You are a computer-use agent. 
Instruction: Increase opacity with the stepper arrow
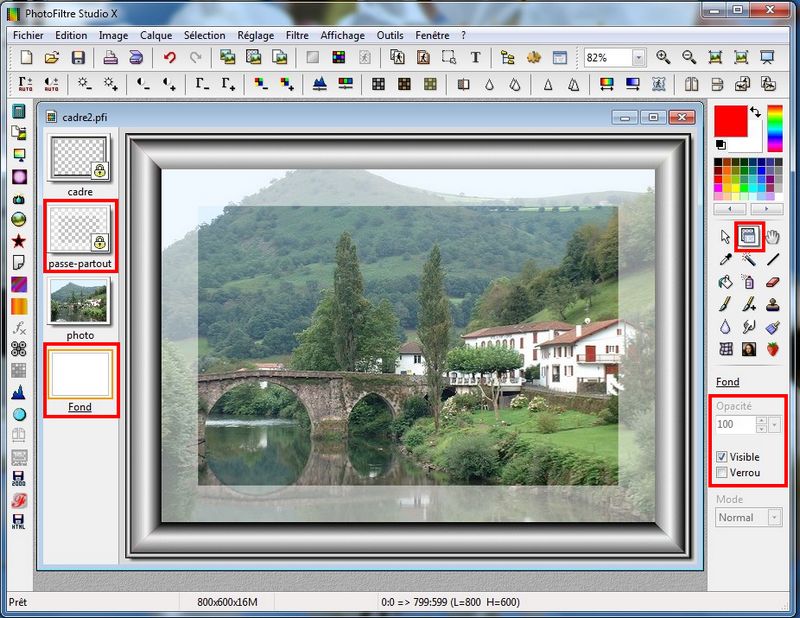[x=761, y=421]
